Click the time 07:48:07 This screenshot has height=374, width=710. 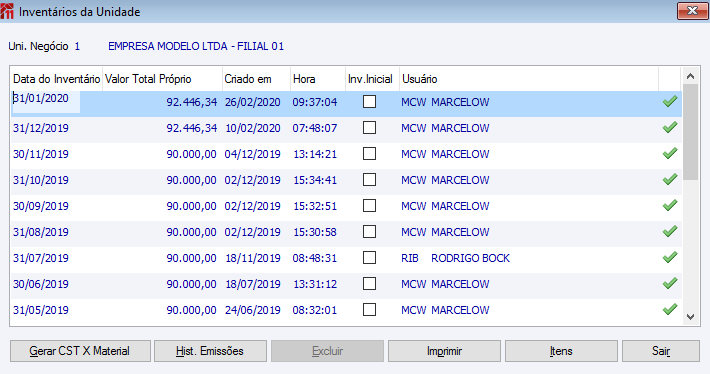[315, 128]
